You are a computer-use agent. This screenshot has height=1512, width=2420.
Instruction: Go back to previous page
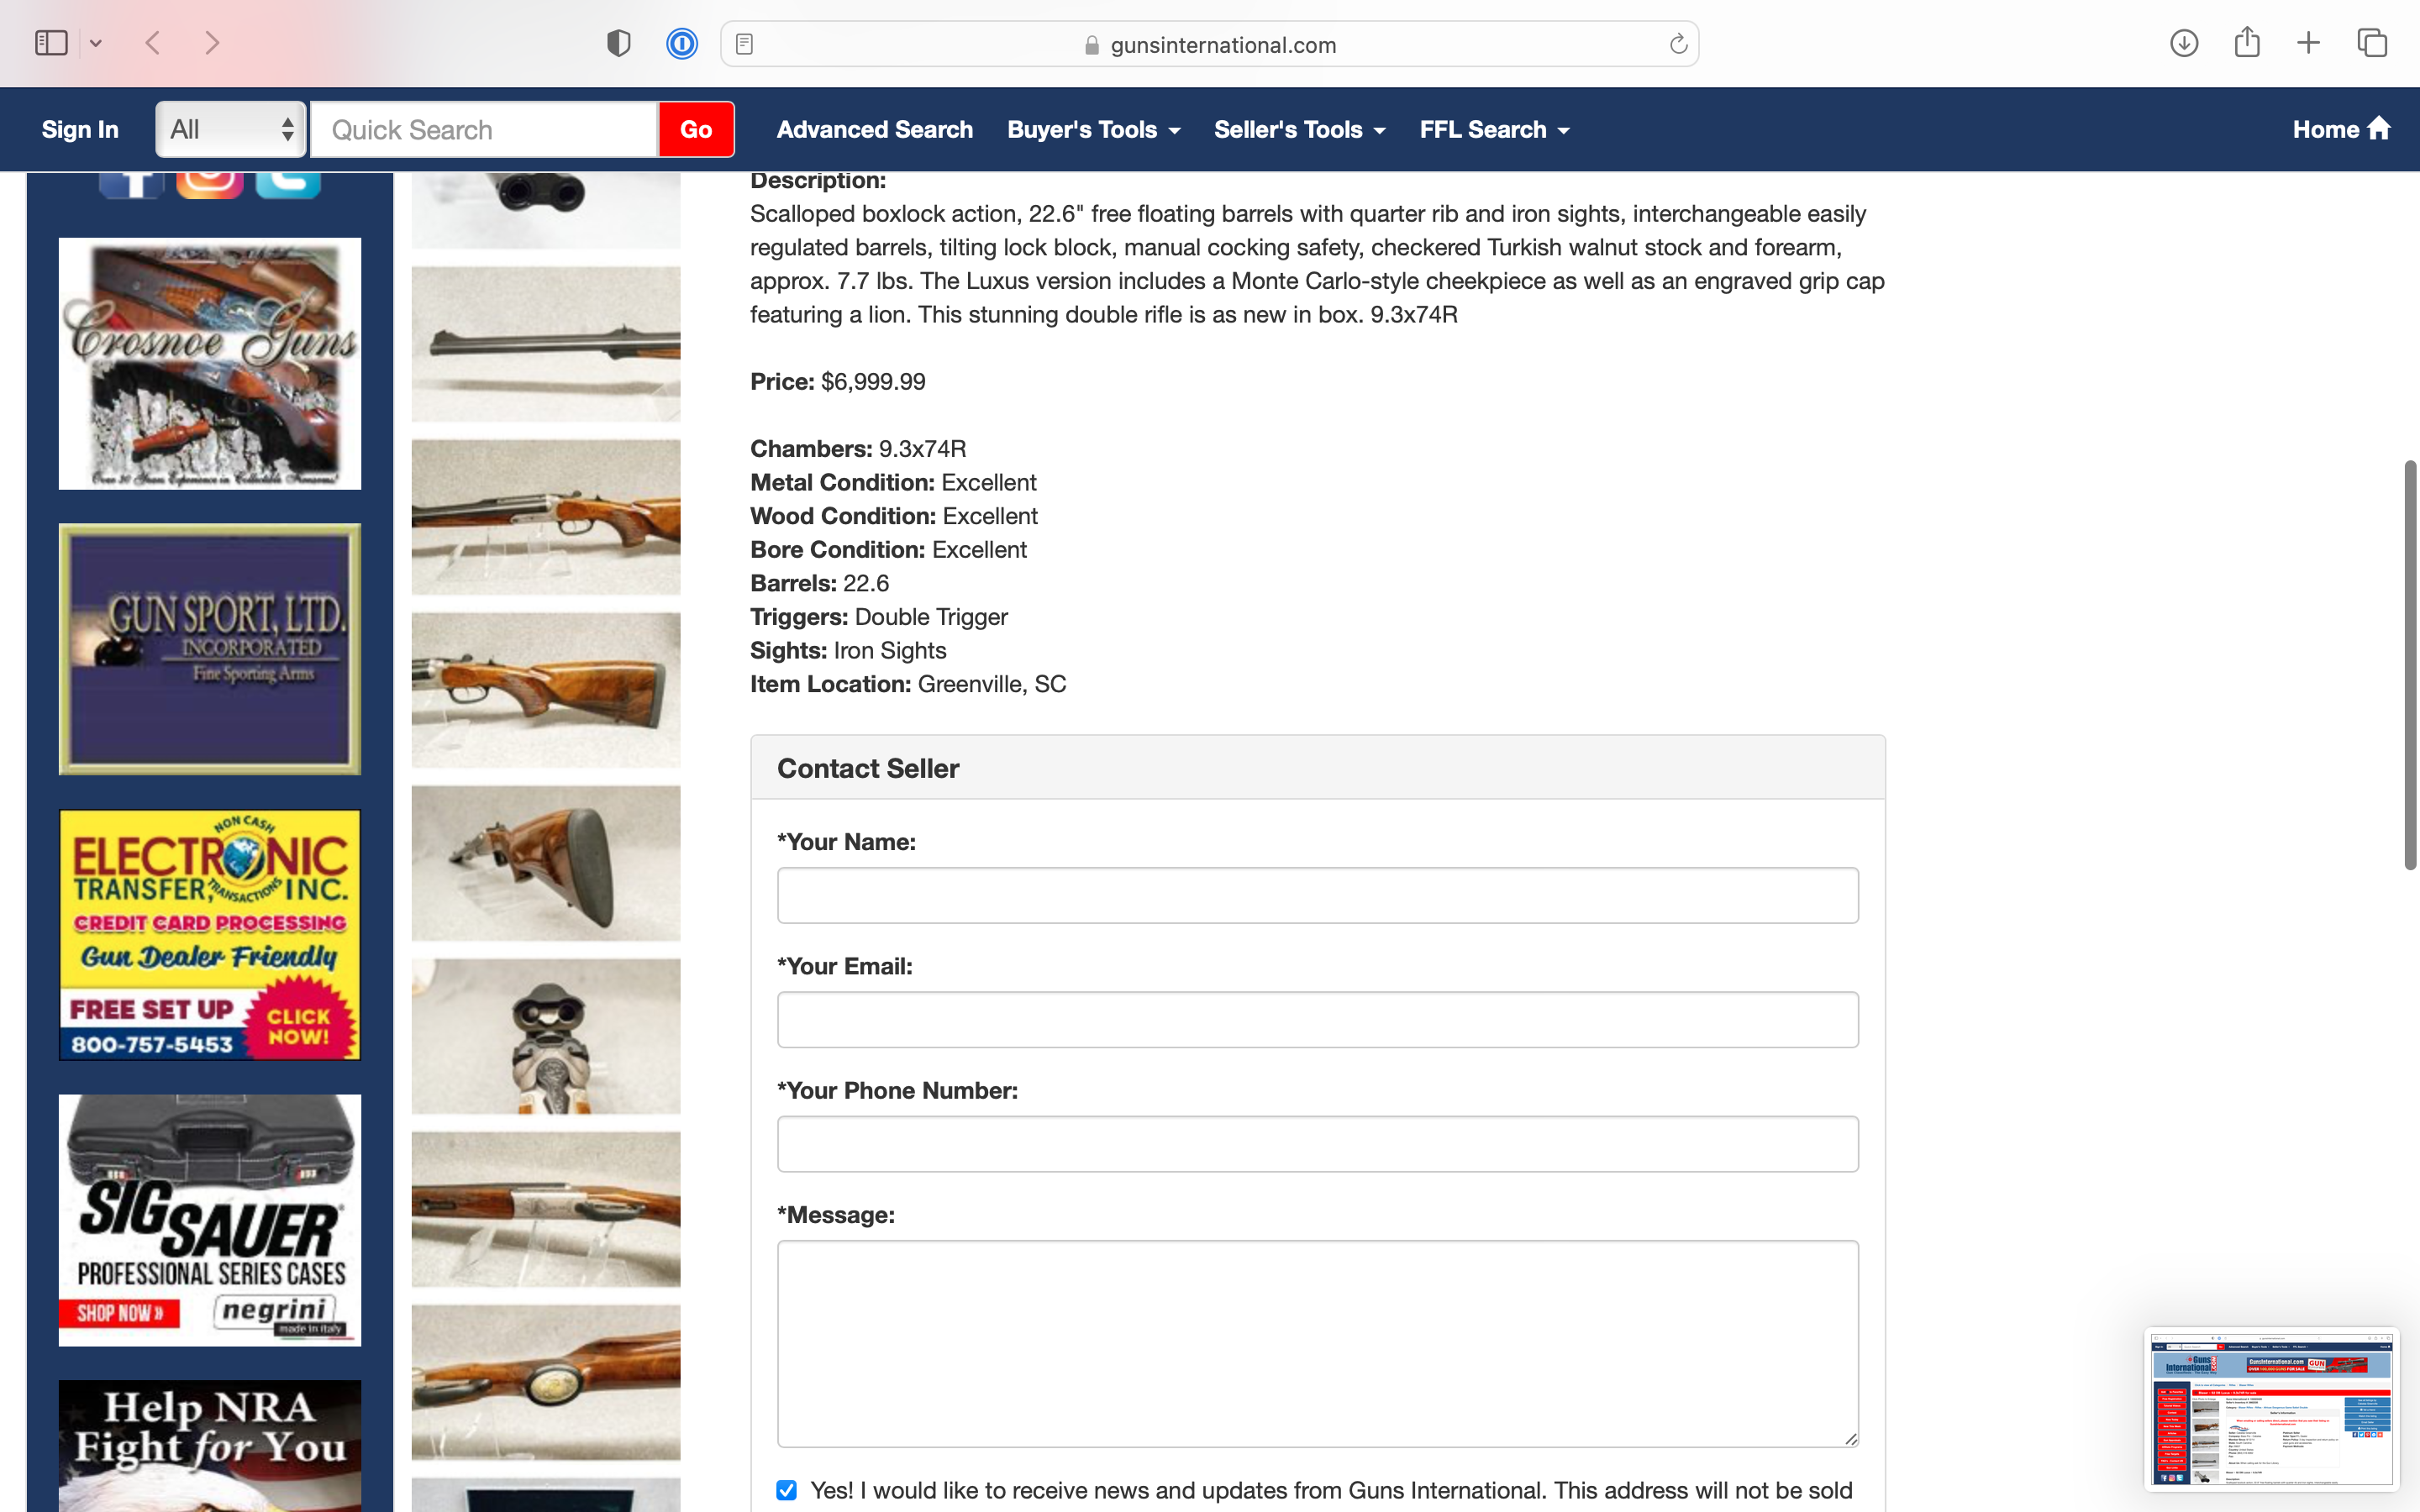tap(153, 43)
